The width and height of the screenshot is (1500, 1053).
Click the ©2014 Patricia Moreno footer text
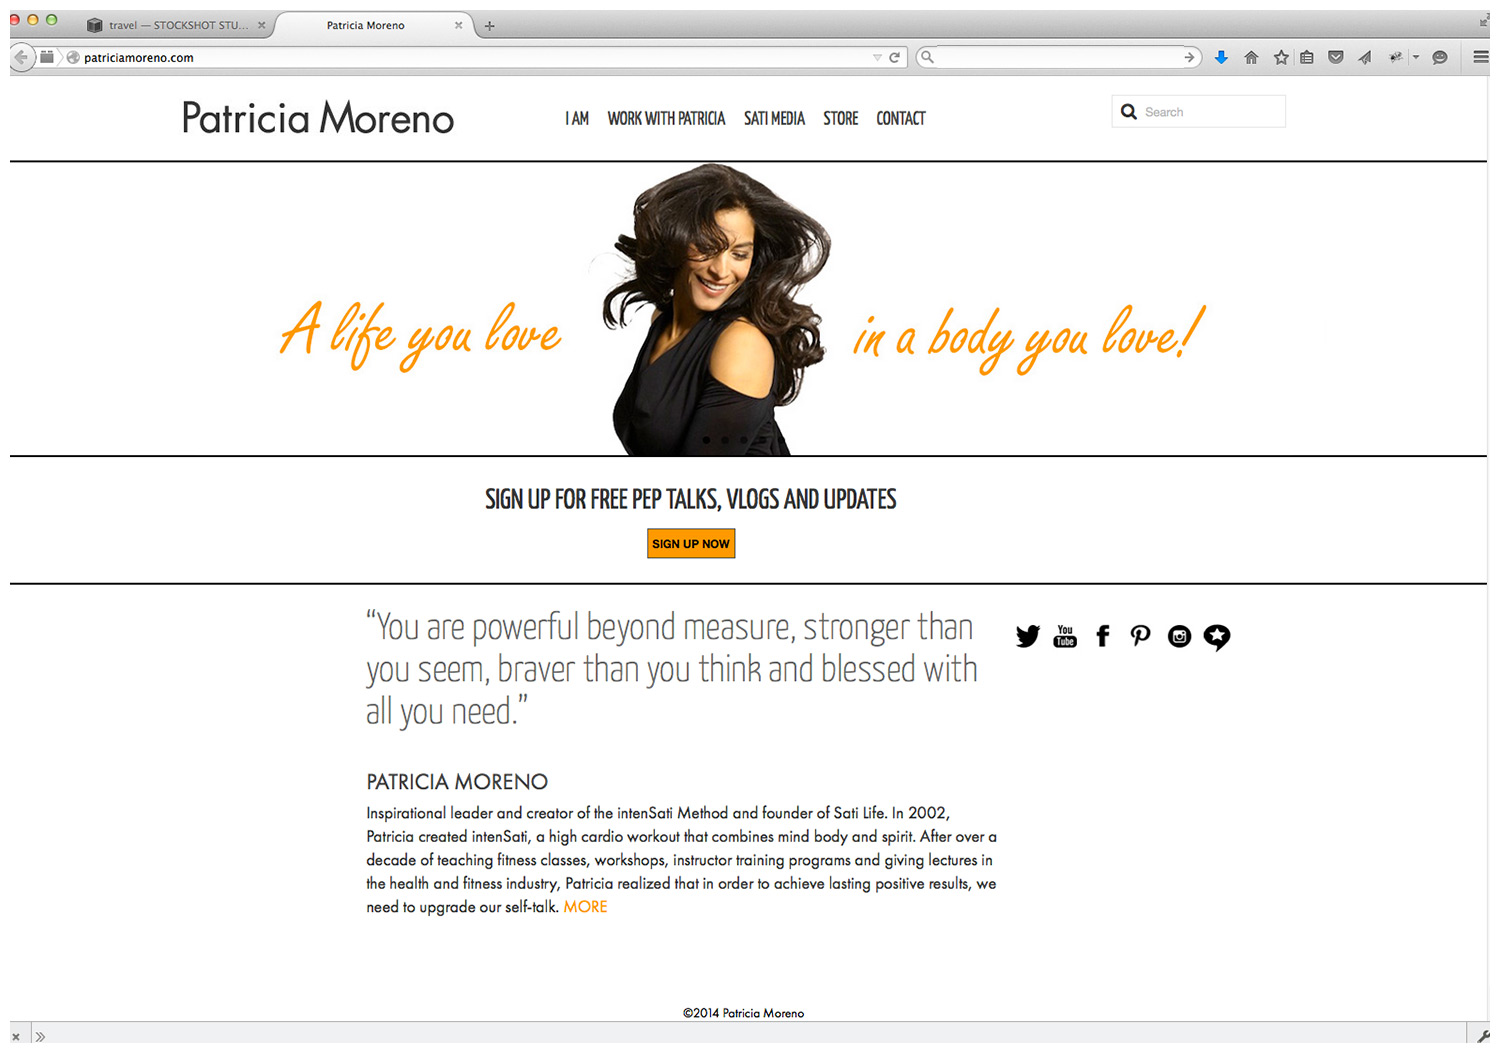[x=743, y=1013]
